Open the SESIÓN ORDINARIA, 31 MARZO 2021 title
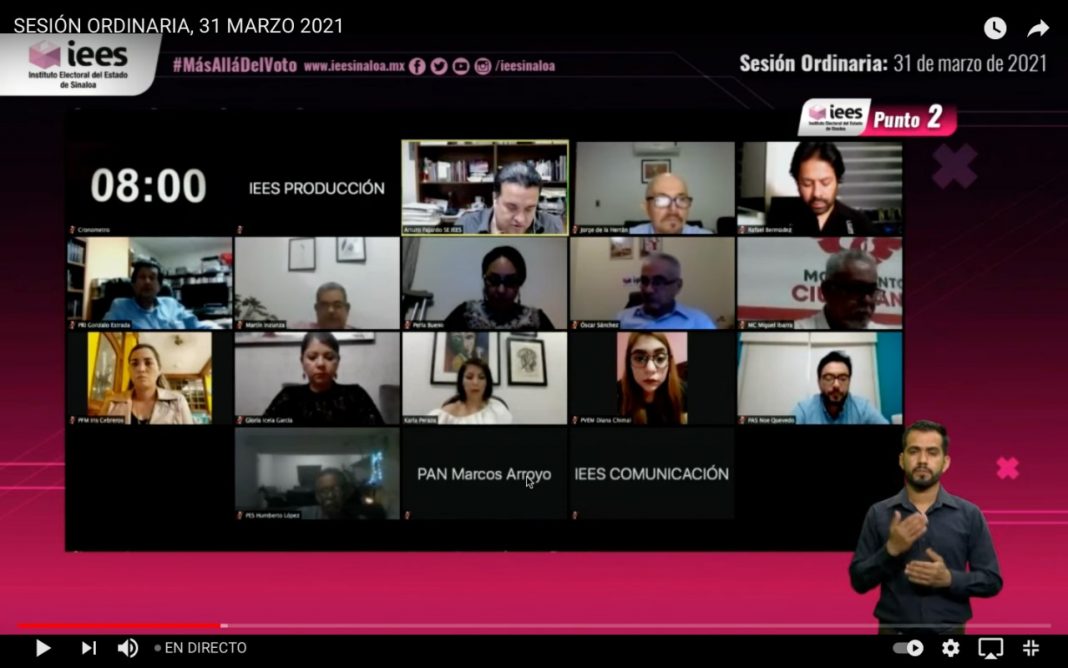The image size is (1068, 668). (x=178, y=26)
